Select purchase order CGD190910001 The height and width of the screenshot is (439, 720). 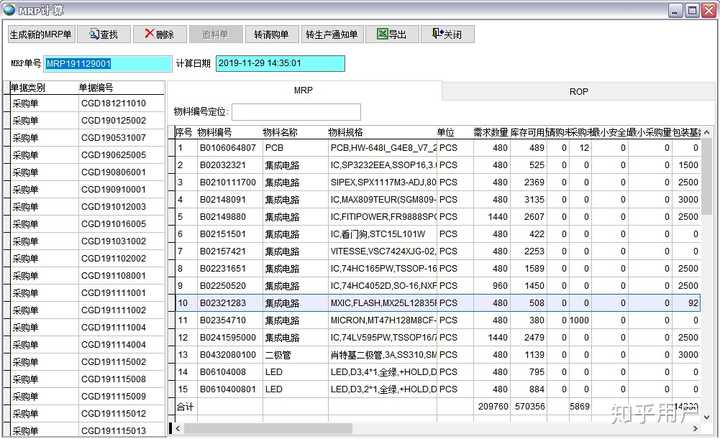[113, 190]
